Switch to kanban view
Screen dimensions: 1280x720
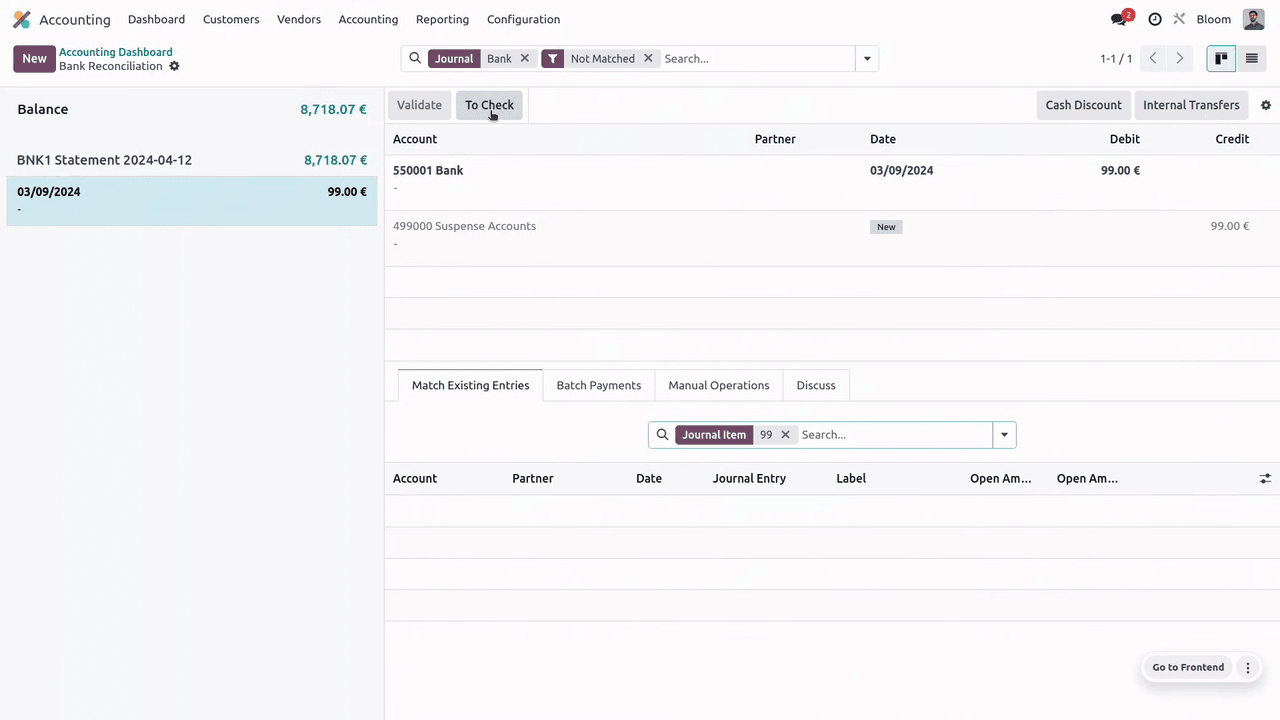[x=1221, y=59]
